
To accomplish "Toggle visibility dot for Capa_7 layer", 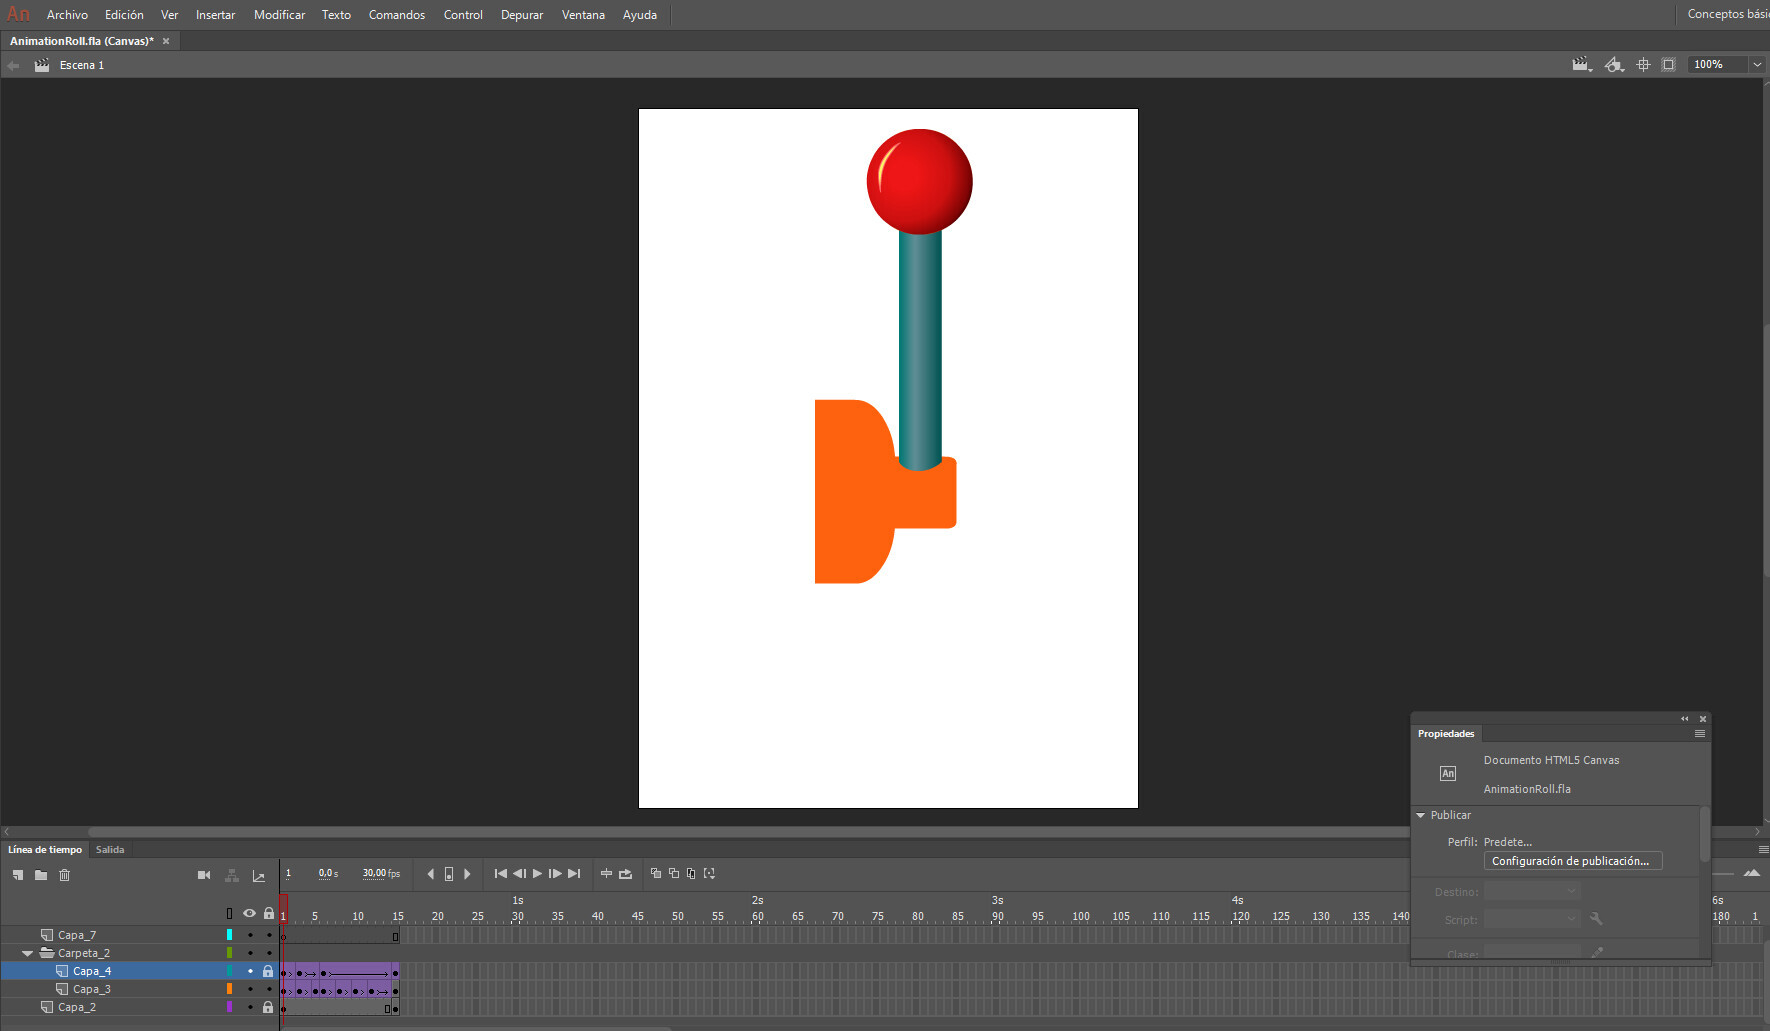I will pos(250,935).
